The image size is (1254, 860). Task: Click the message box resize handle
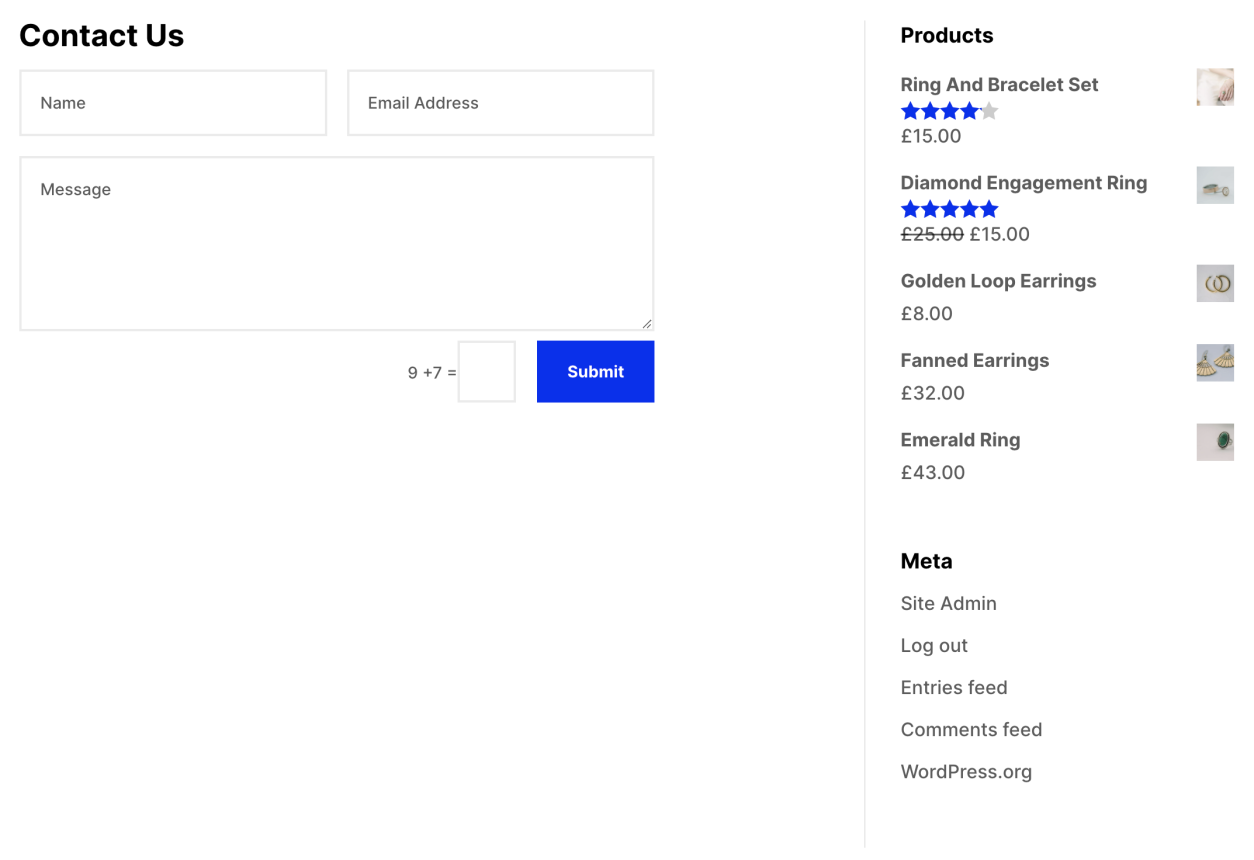(x=646, y=323)
